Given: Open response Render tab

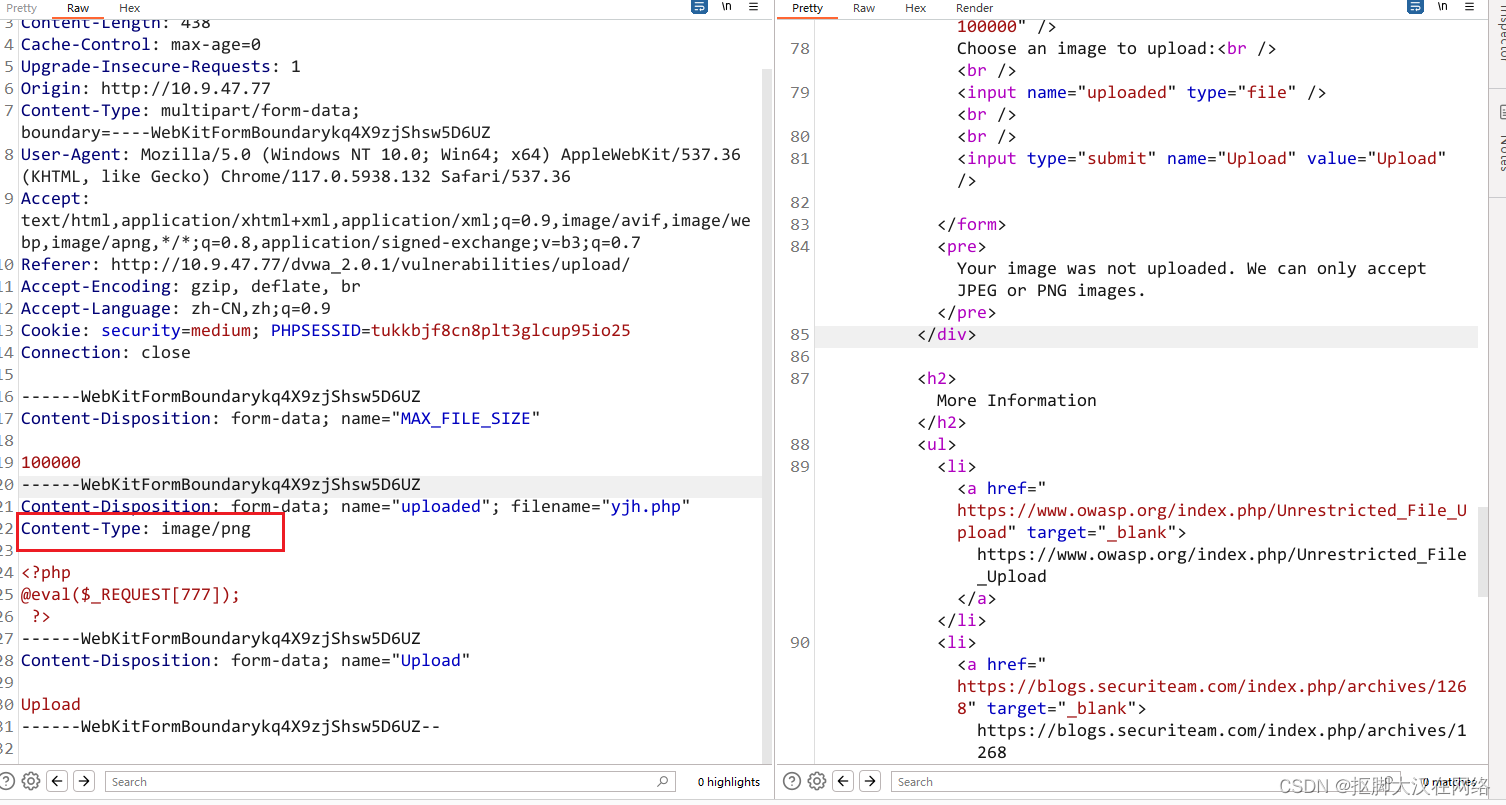Looking at the screenshot, I should click(975, 8).
